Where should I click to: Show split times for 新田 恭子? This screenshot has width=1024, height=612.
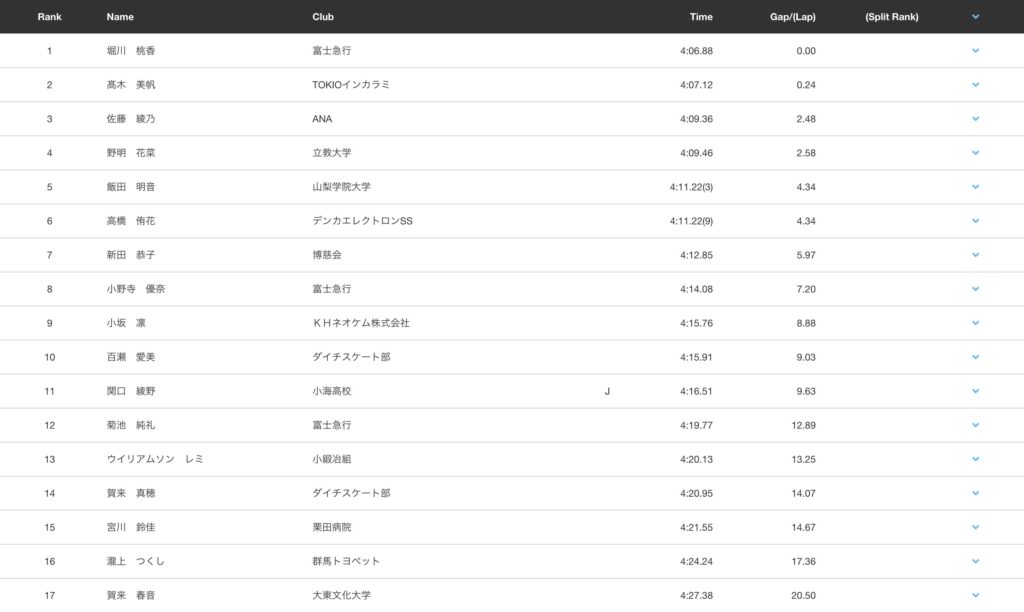tap(975, 255)
